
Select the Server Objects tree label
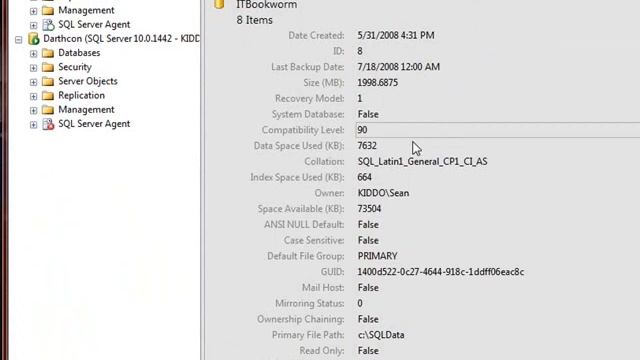point(88,81)
